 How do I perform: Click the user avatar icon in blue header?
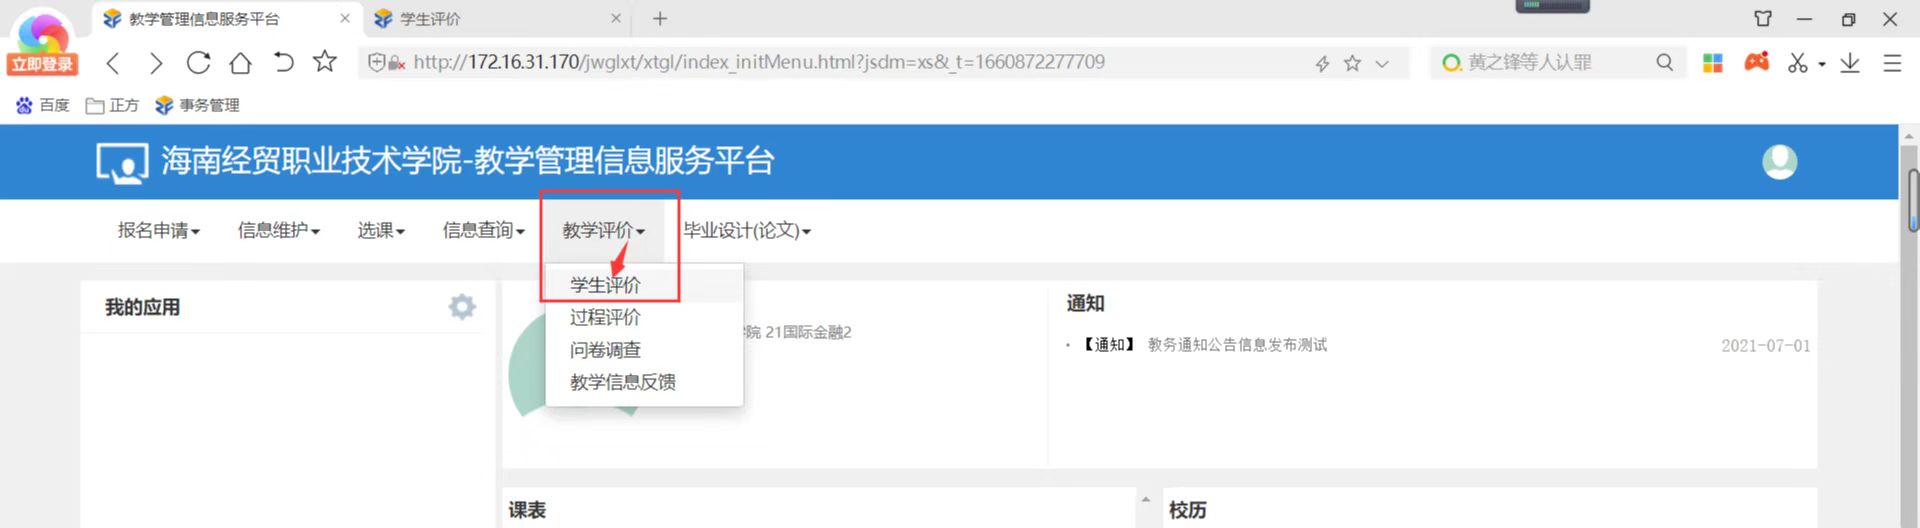[1779, 162]
